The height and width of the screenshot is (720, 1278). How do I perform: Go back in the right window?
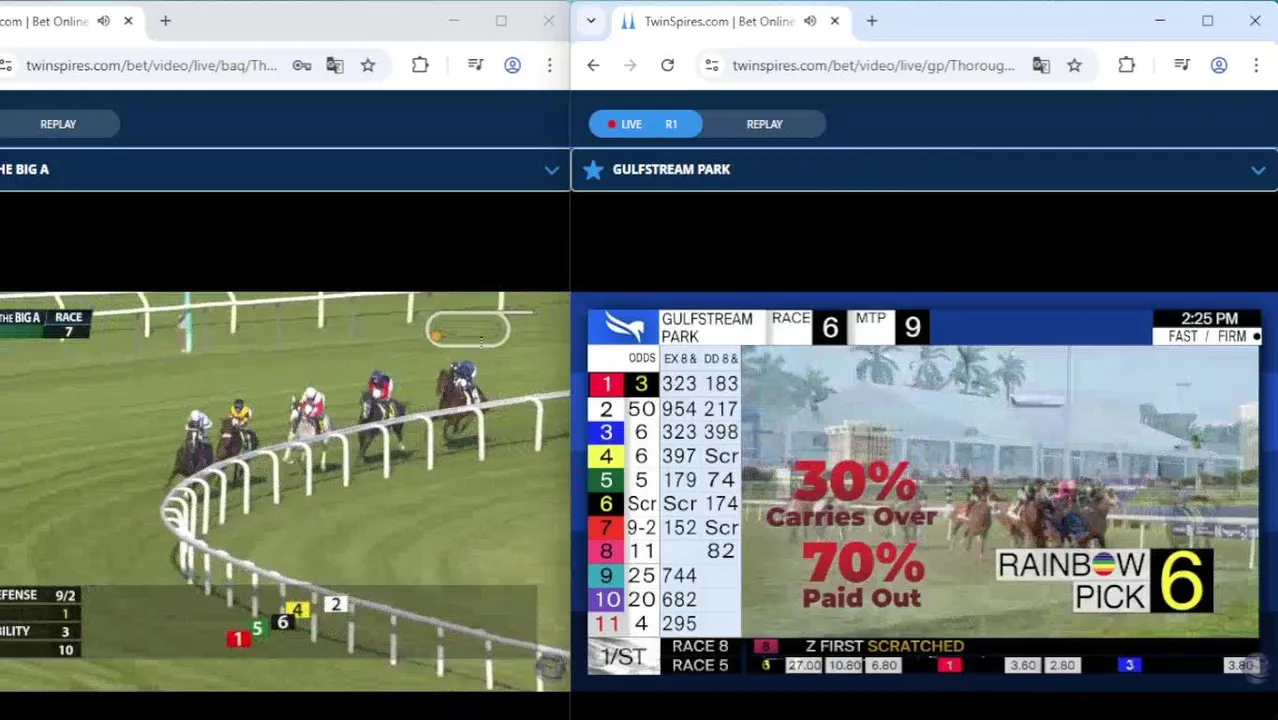[593, 65]
